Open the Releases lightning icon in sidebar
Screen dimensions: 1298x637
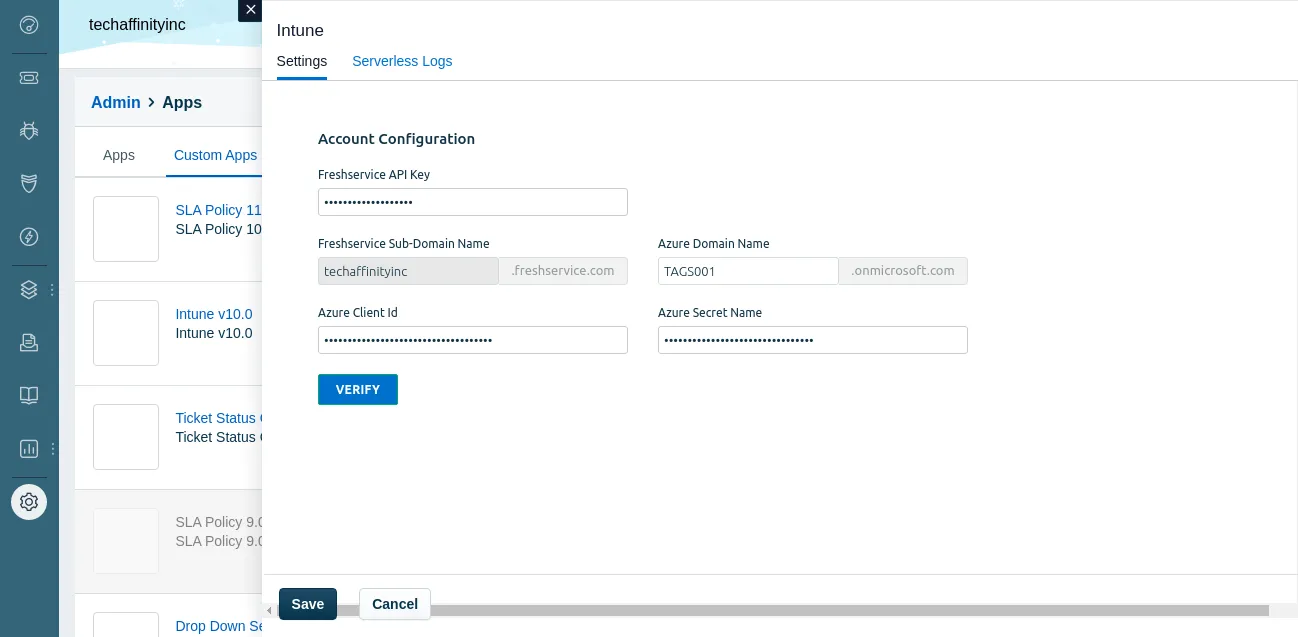point(29,236)
